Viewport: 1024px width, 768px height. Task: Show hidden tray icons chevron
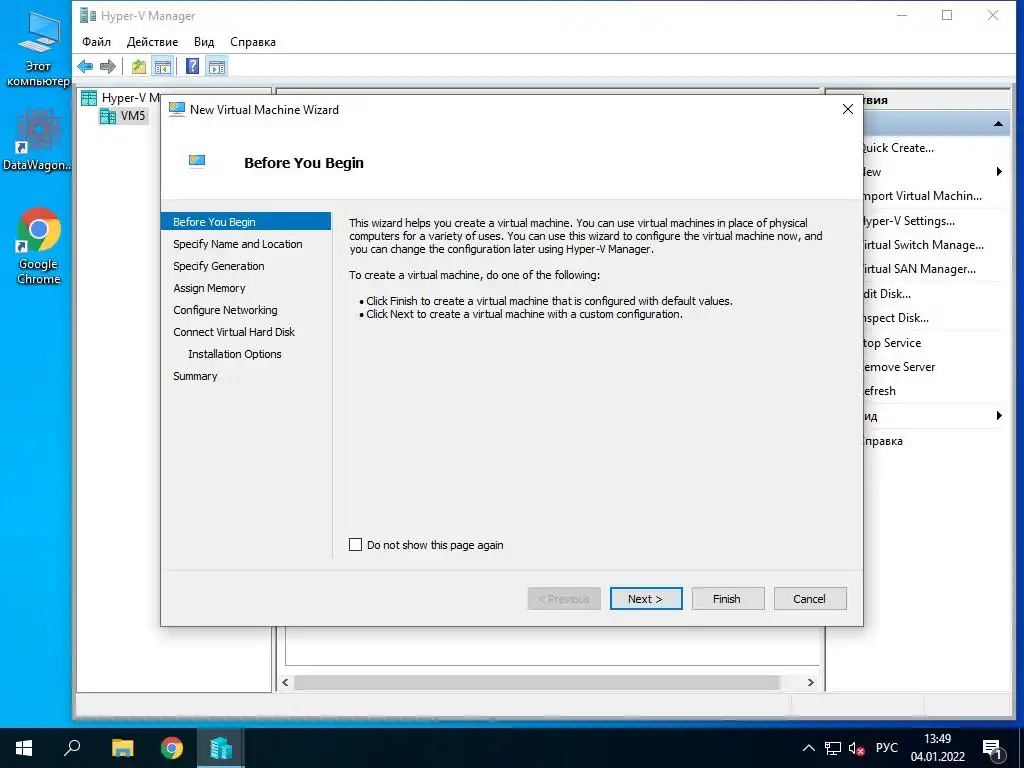[x=808, y=748]
